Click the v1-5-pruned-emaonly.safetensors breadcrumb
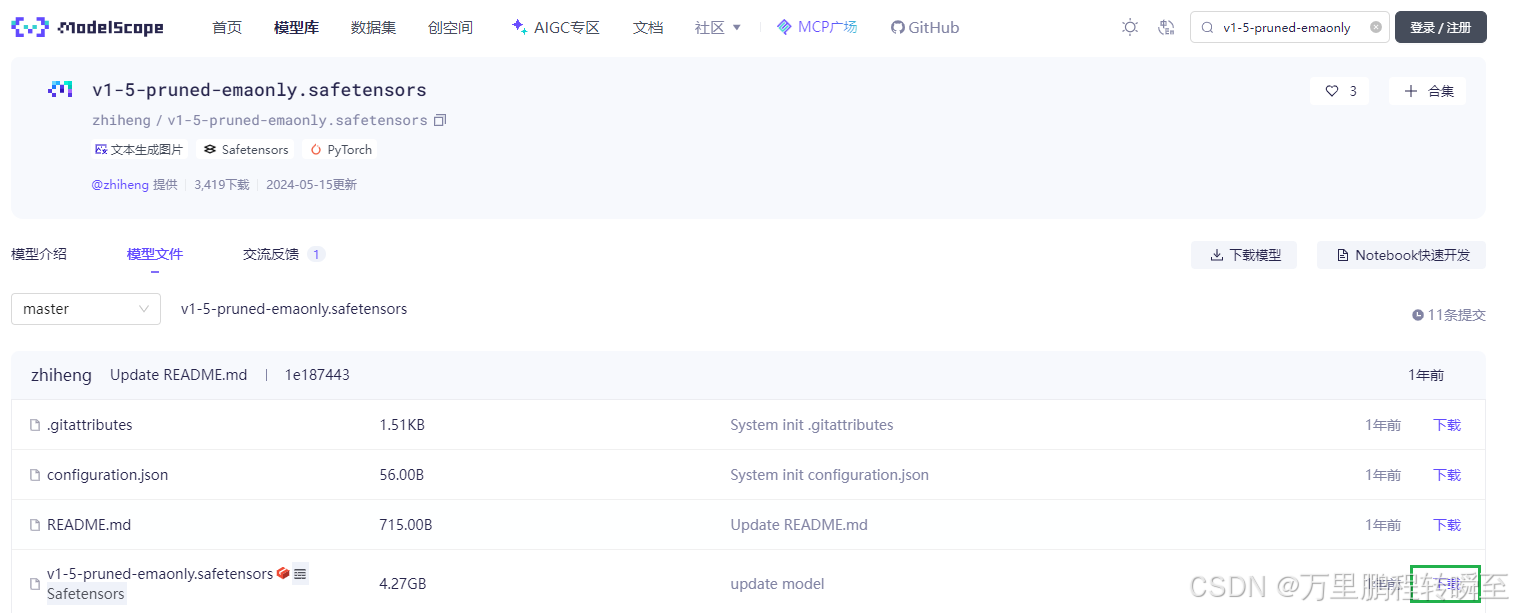The width and height of the screenshot is (1513, 613). click(x=294, y=309)
